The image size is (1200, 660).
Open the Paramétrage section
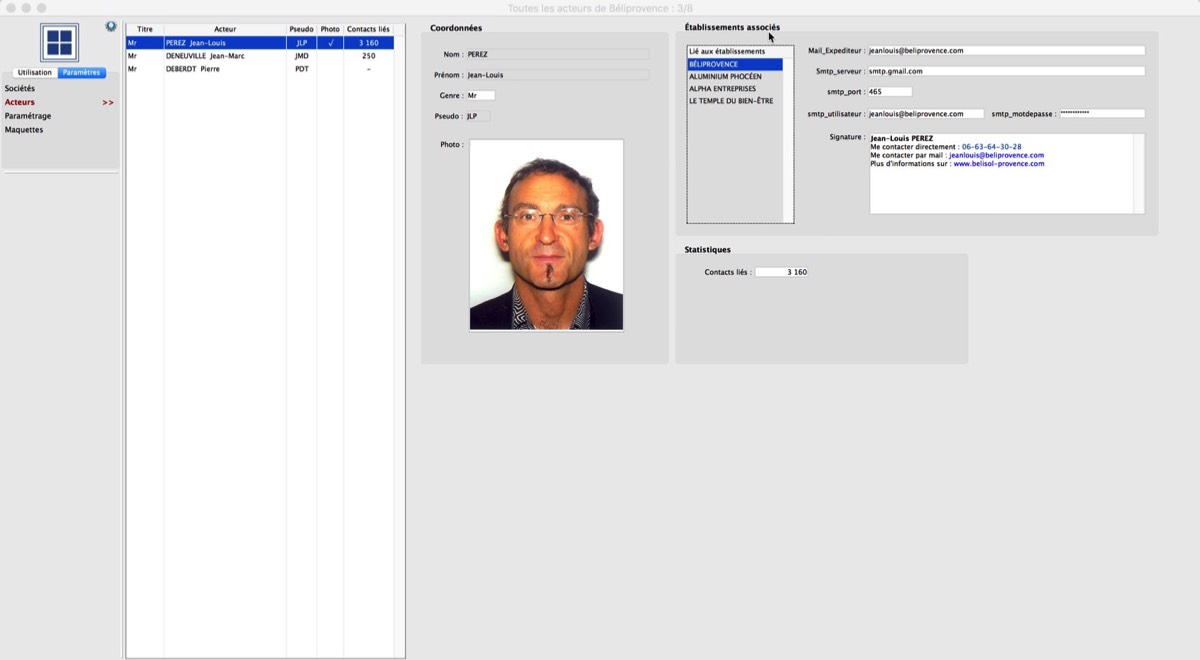28,116
